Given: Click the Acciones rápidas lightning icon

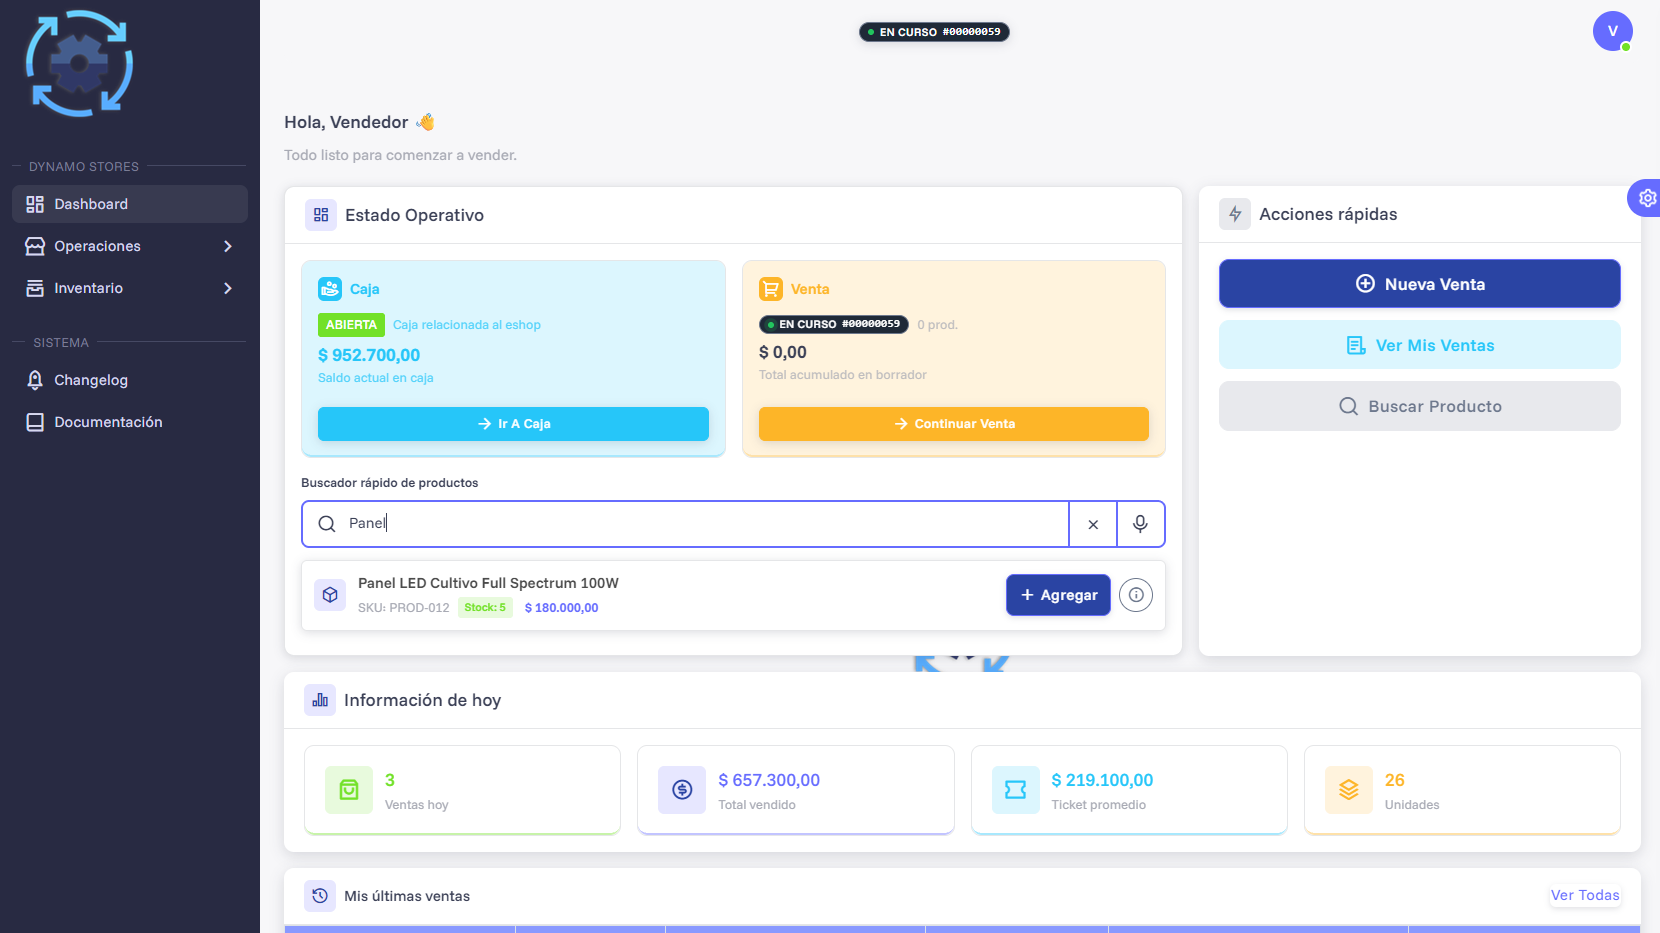Looking at the screenshot, I should (x=1235, y=214).
